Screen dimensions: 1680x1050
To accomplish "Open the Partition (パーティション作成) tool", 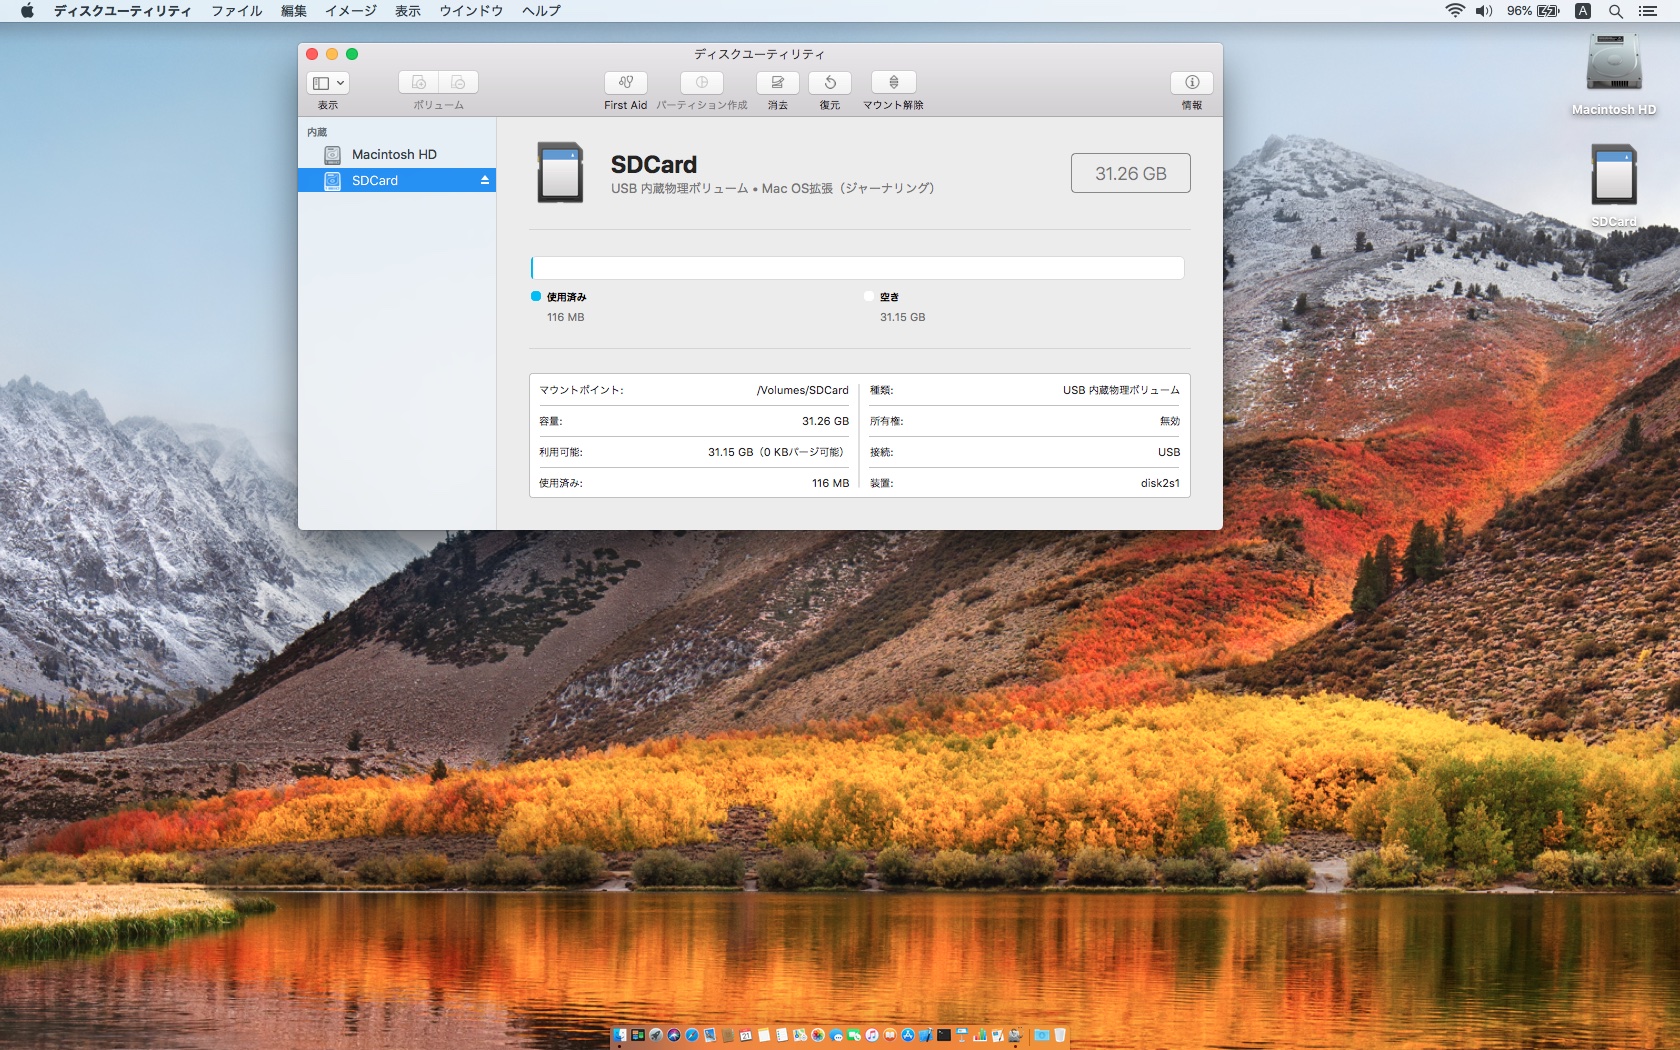I will (x=701, y=82).
